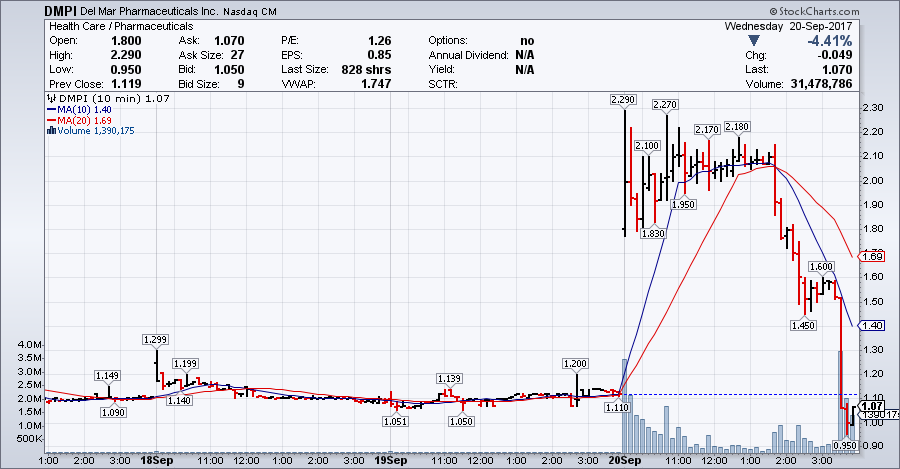Click the 19Sep date marker on axis
Screen dimensions: 900x469
tap(390, 462)
